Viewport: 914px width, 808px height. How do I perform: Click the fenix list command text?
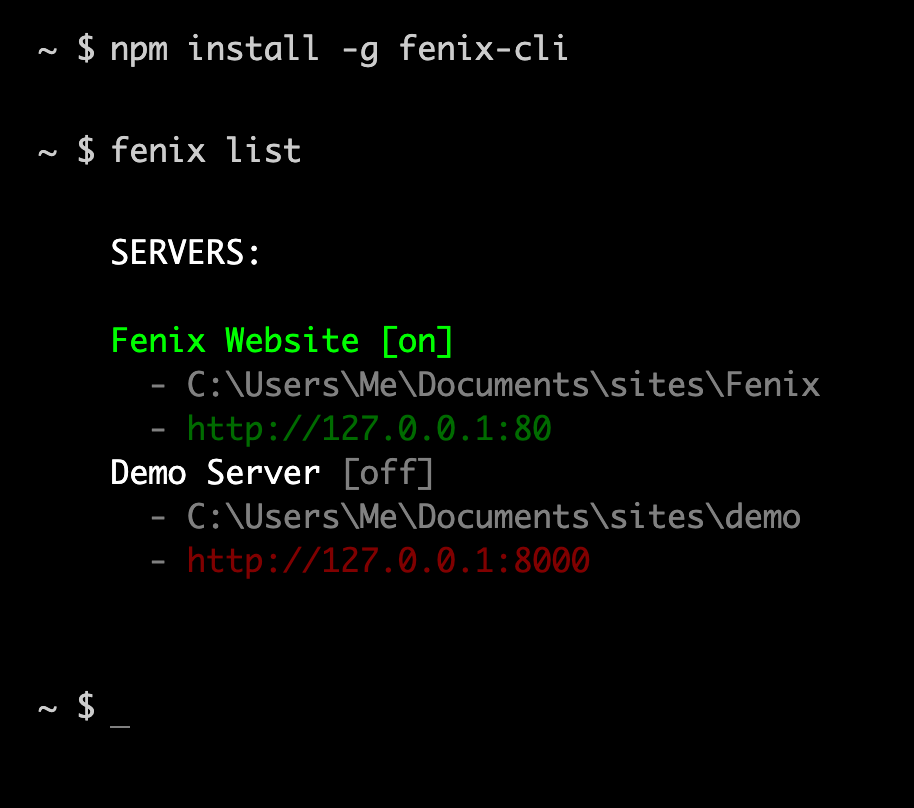[x=206, y=150]
